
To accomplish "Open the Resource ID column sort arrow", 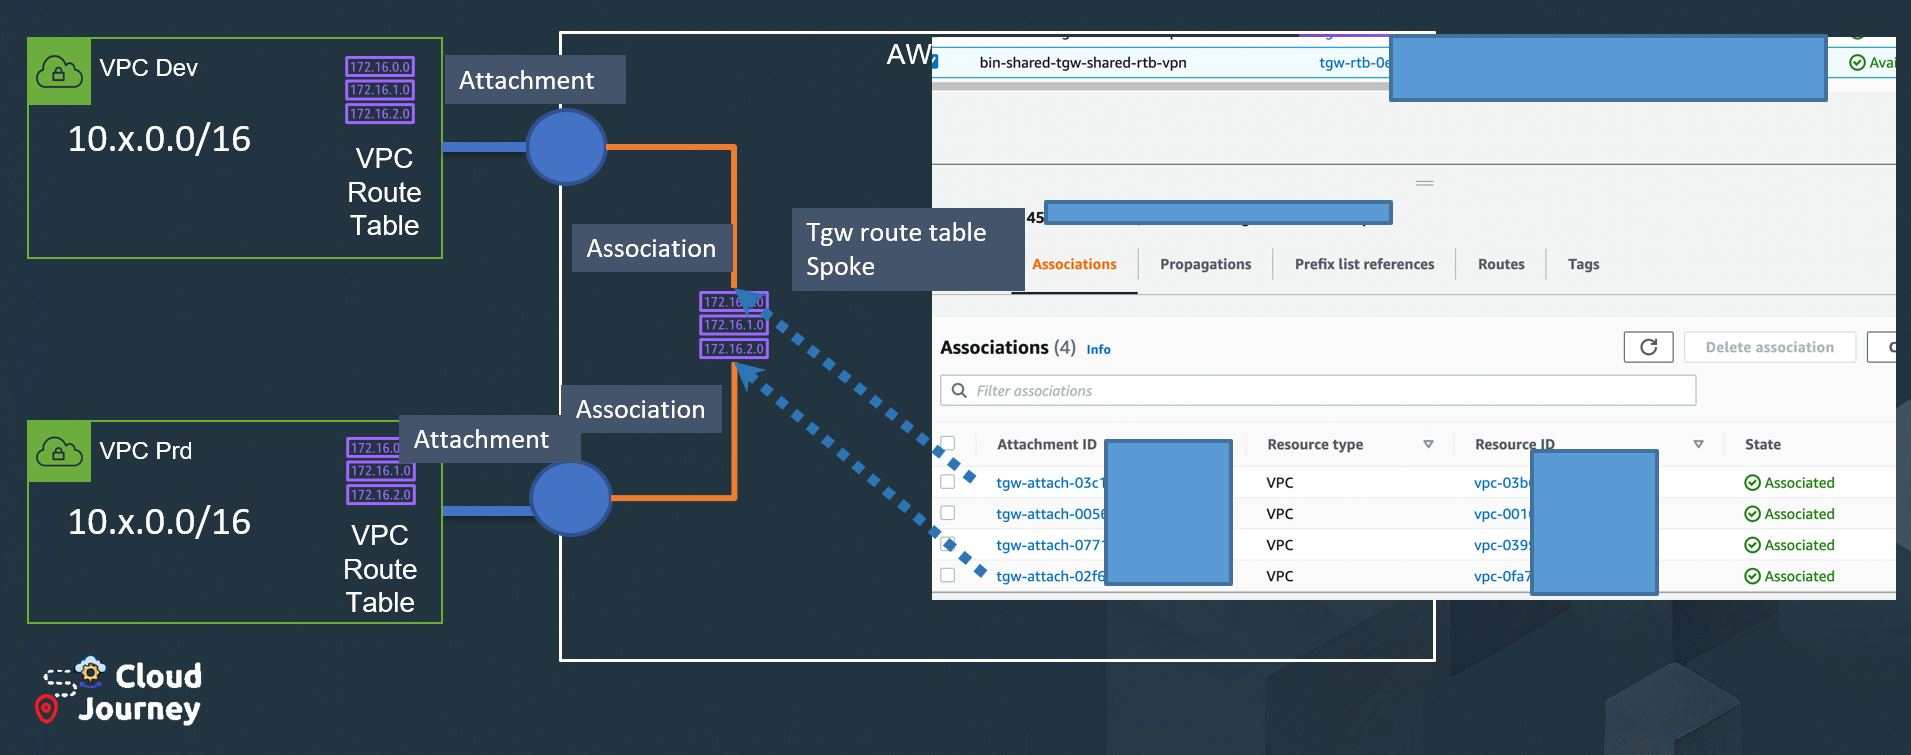I will point(1698,444).
